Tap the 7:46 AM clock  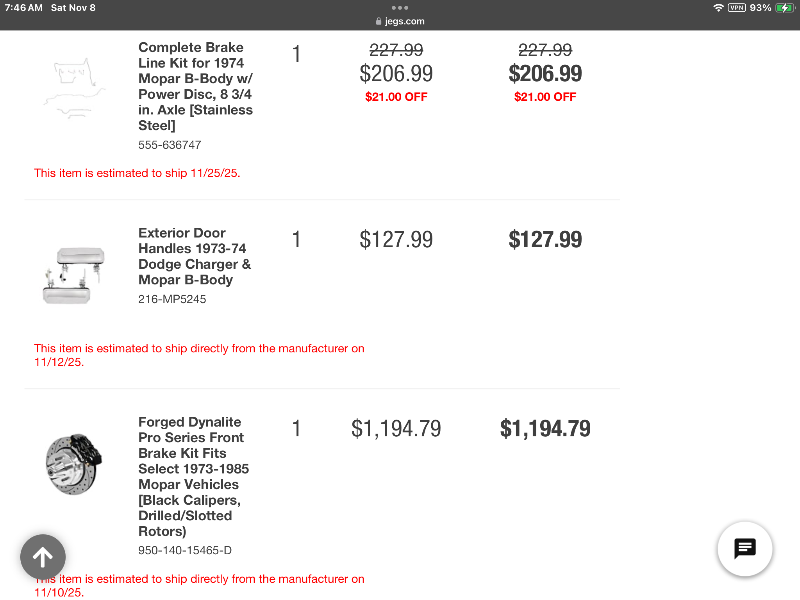tap(24, 8)
